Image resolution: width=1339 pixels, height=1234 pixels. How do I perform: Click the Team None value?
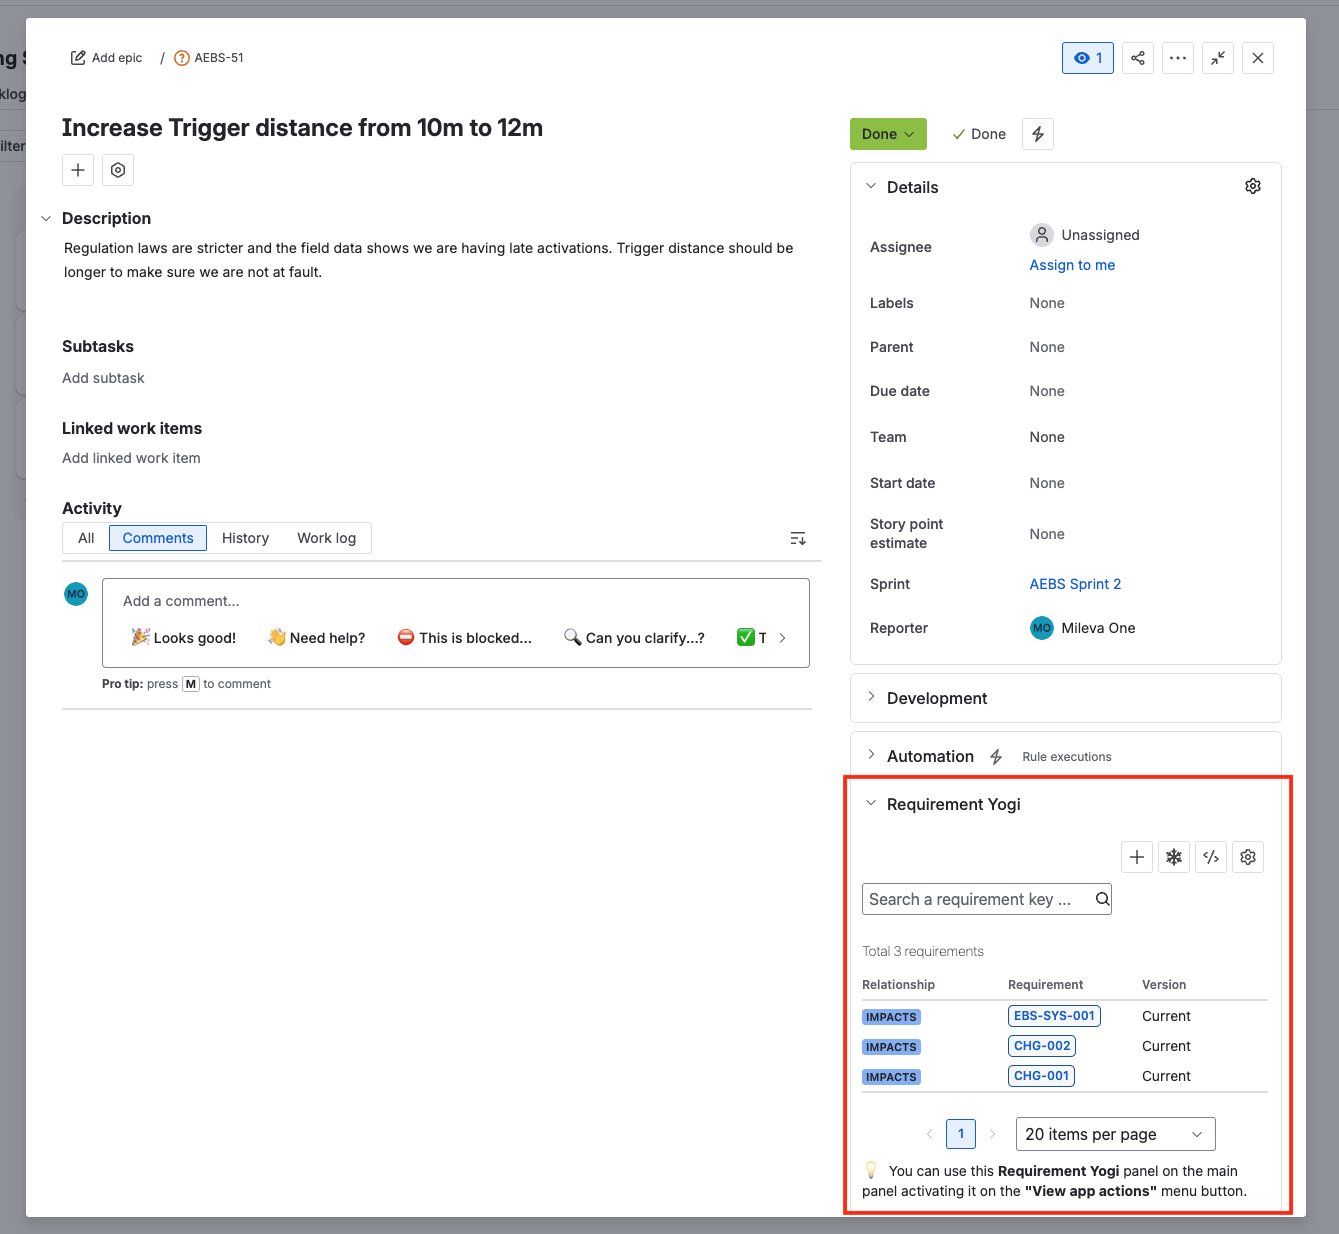point(1047,437)
